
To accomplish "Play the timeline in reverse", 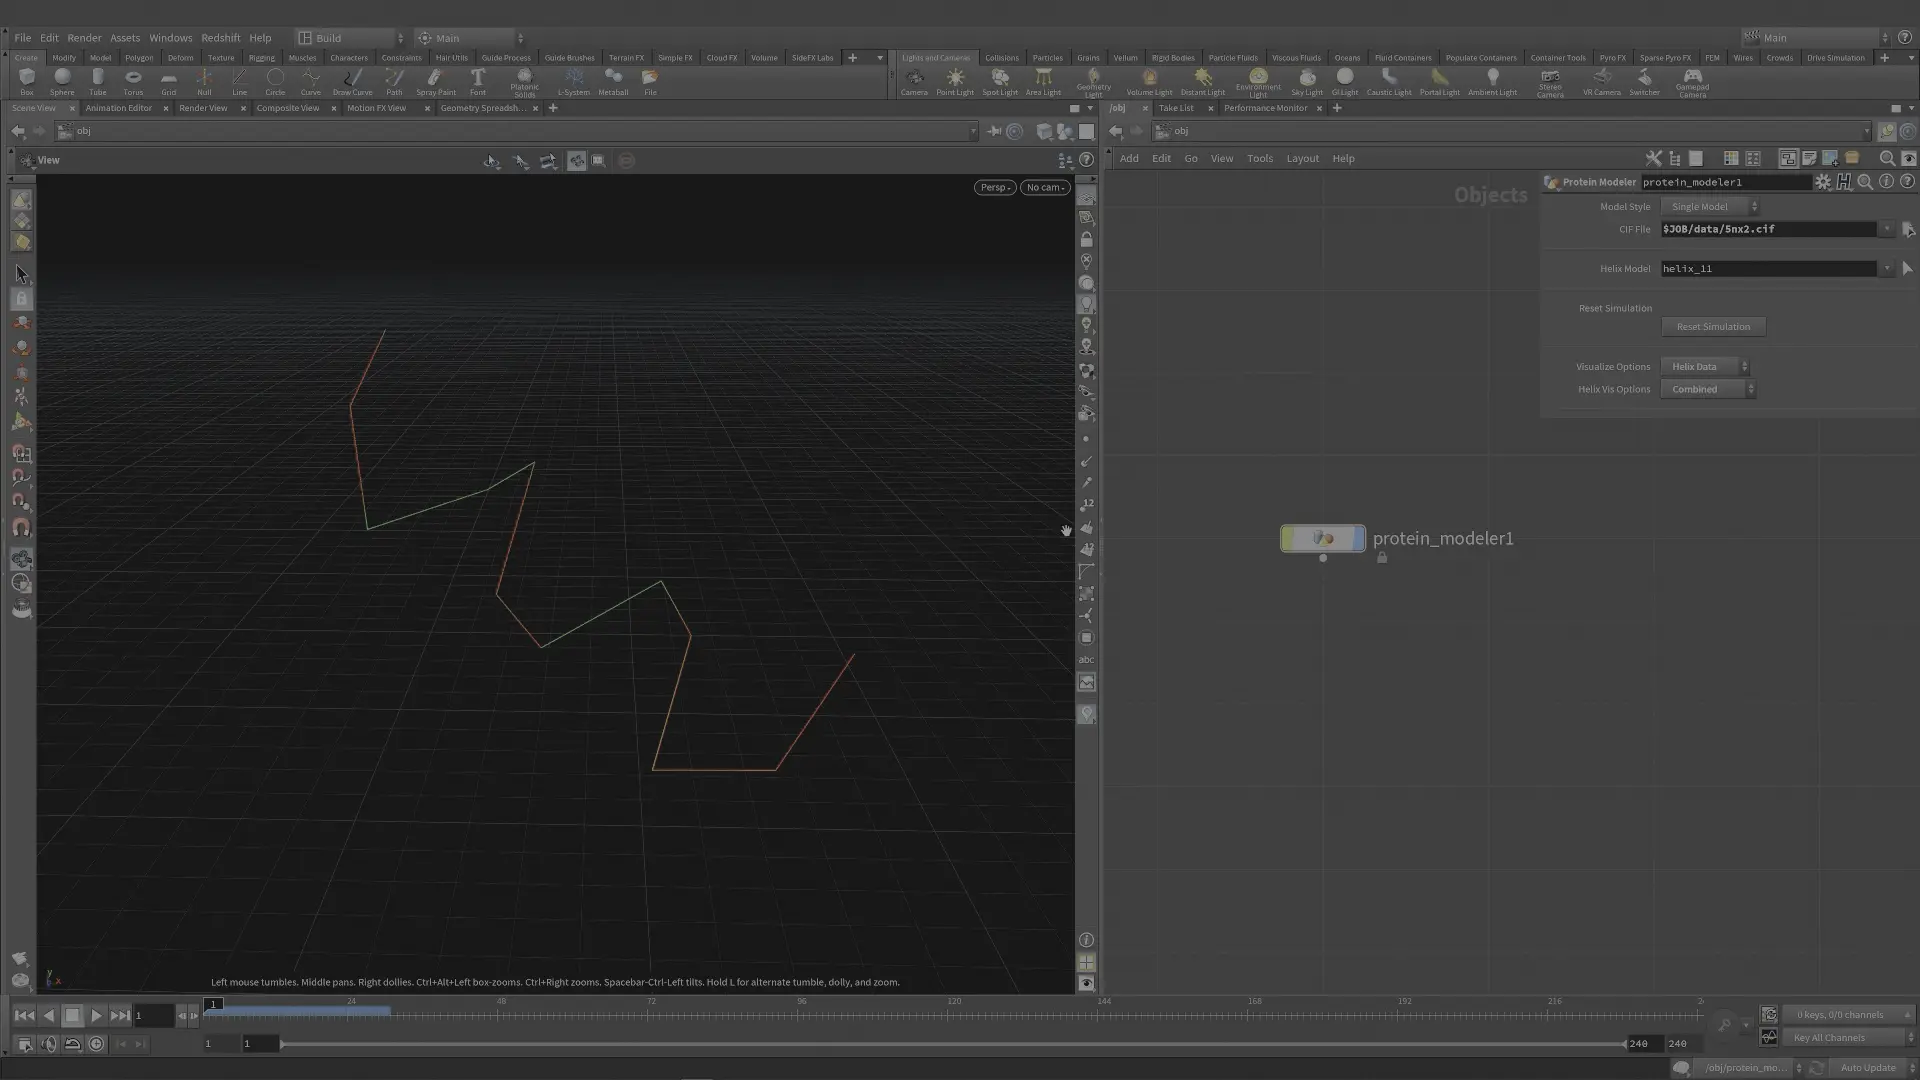I will pos(48,1015).
